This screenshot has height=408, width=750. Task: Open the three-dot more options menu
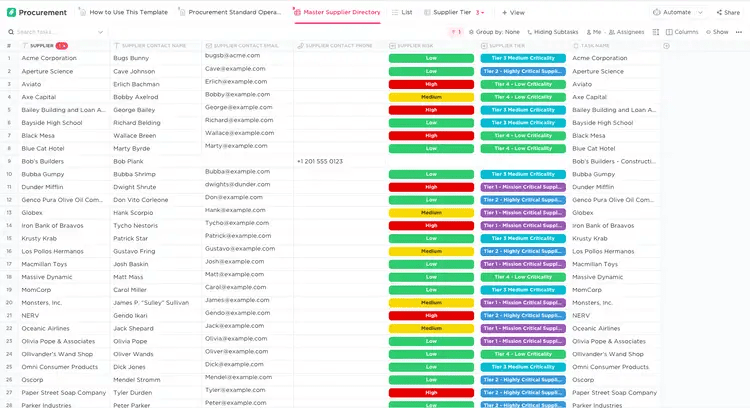[x=739, y=32]
